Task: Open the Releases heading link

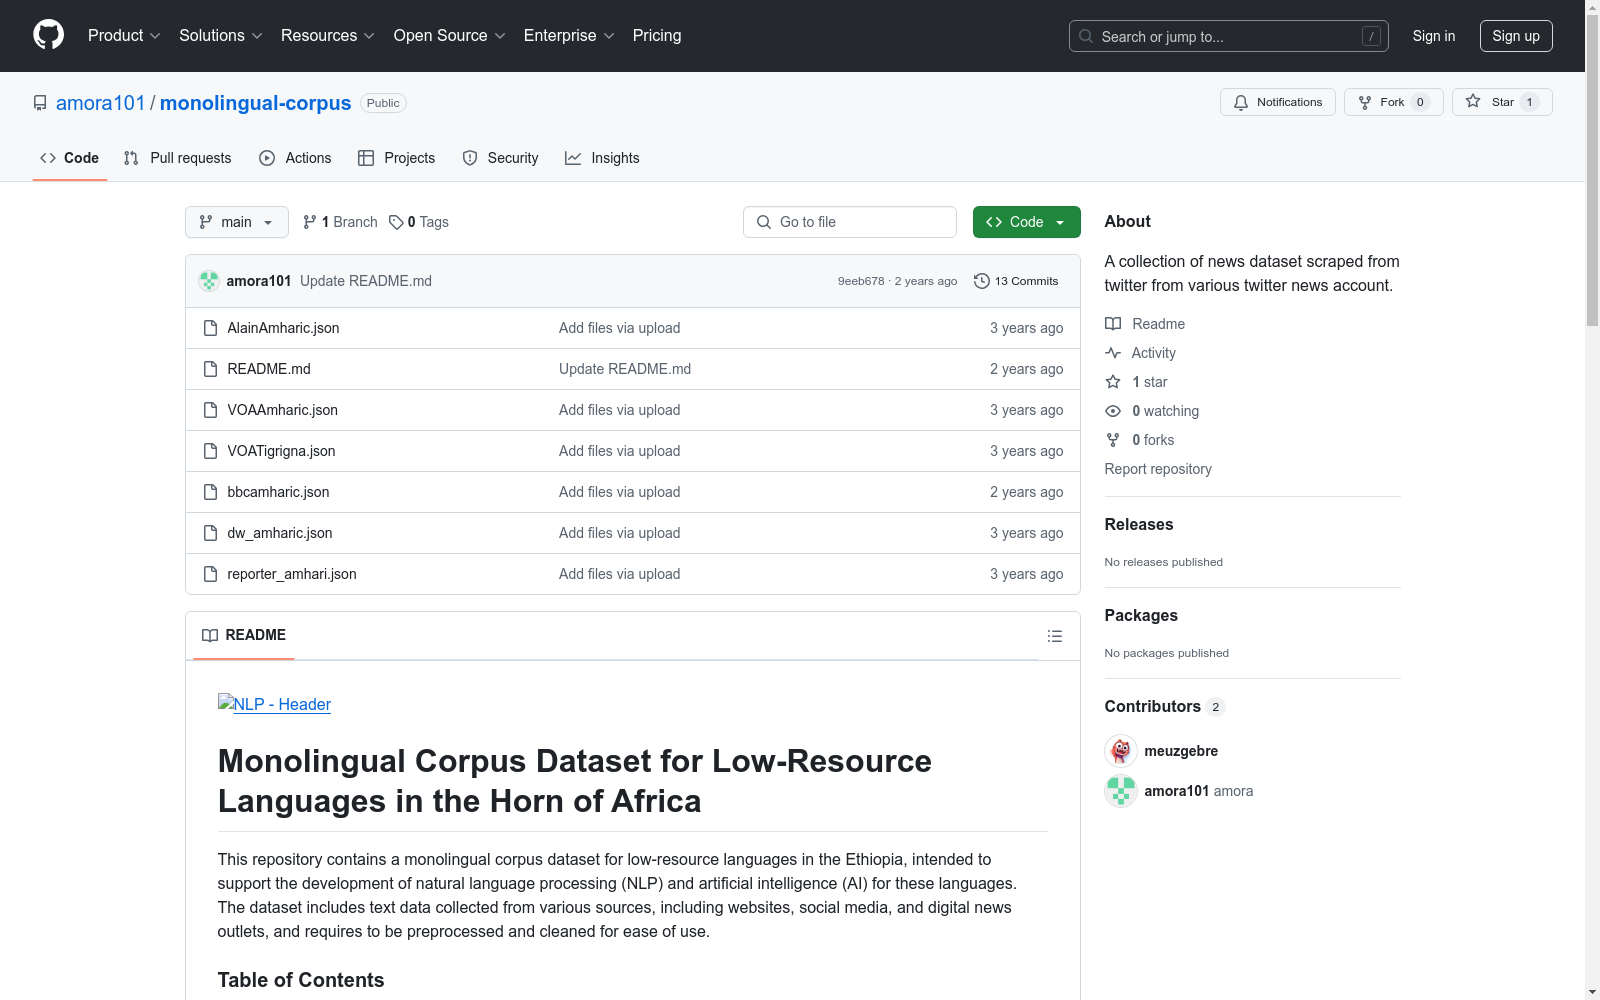Action: [1139, 524]
